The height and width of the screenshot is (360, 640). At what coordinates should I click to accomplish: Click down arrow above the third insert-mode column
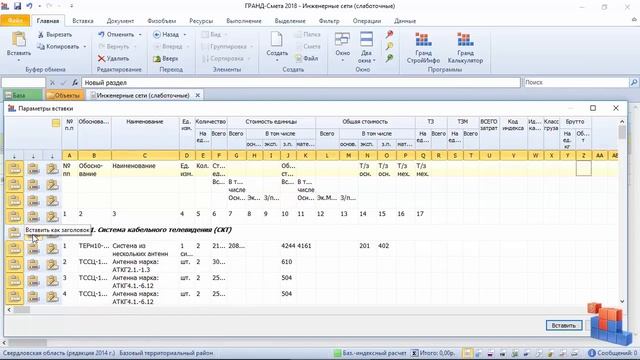pyautogui.click(x=52, y=156)
